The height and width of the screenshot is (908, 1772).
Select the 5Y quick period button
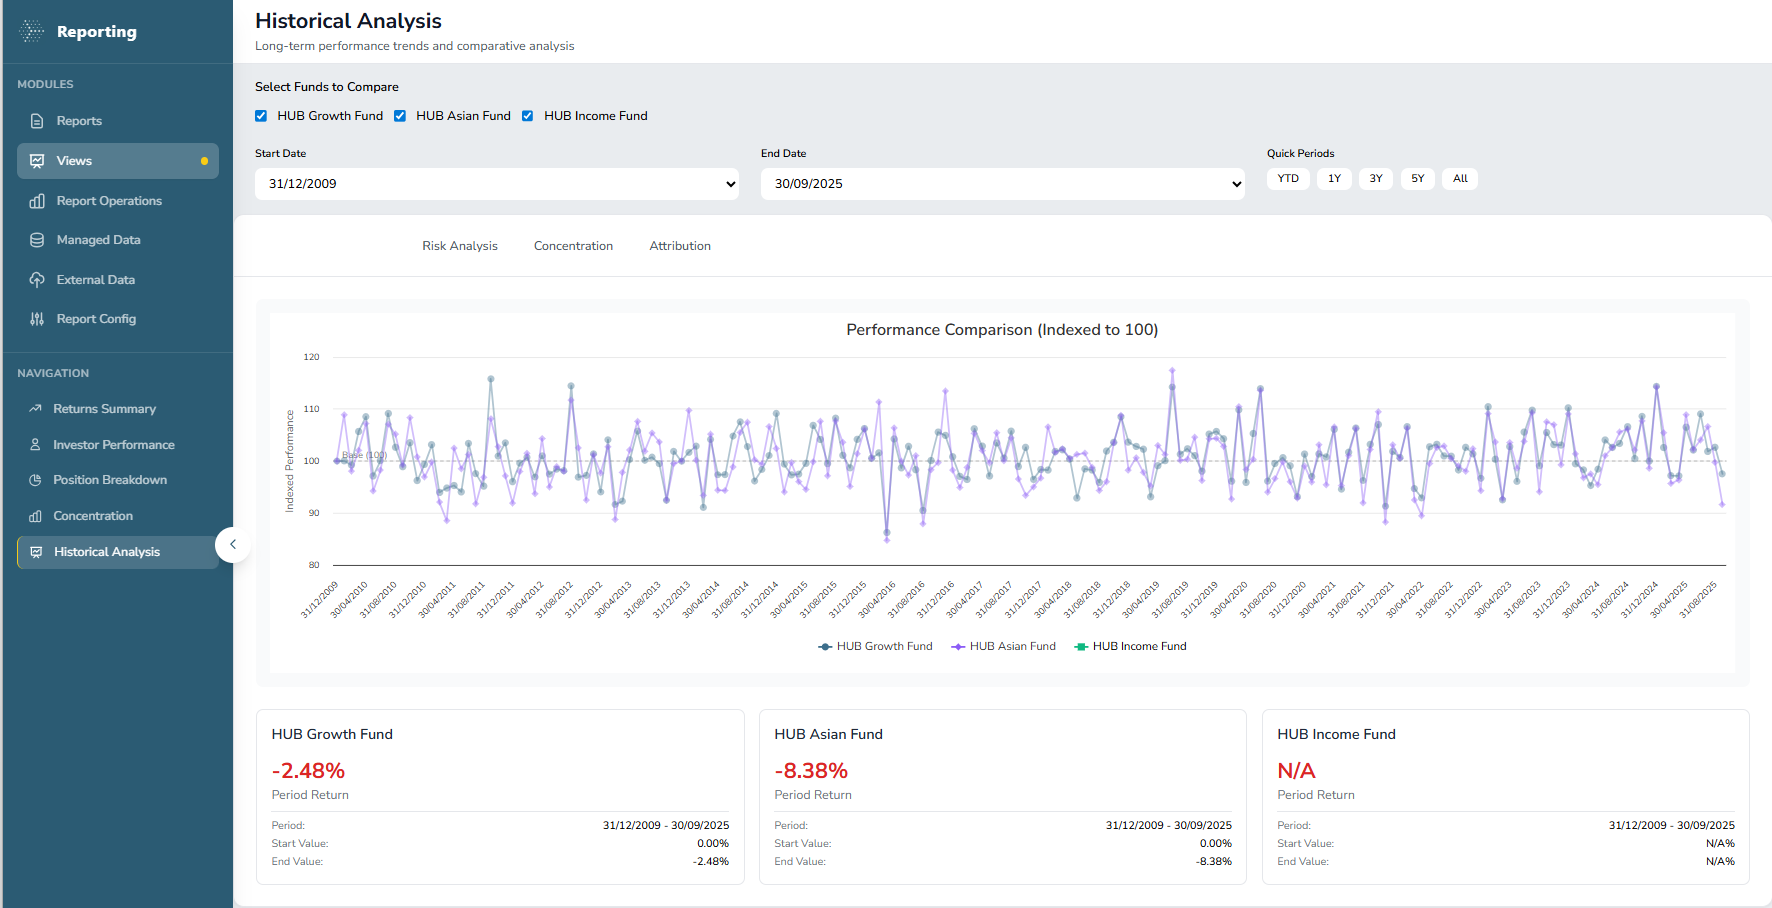(1417, 179)
